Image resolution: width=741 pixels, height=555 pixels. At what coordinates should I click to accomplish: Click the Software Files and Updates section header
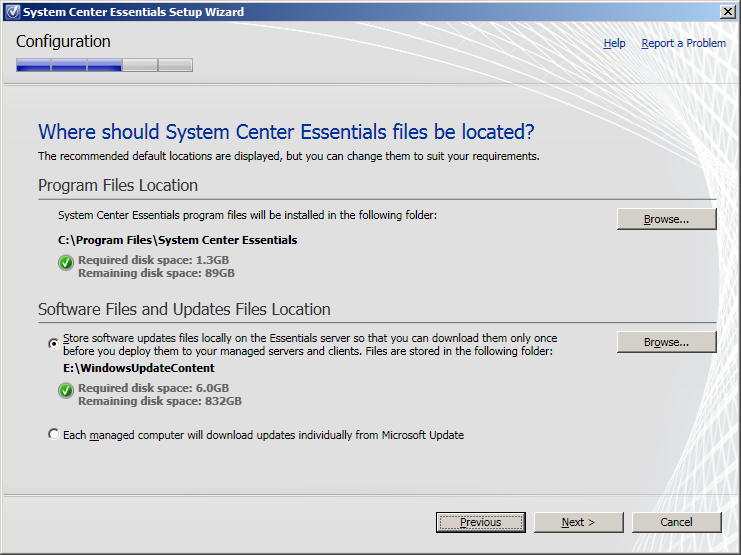point(184,310)
